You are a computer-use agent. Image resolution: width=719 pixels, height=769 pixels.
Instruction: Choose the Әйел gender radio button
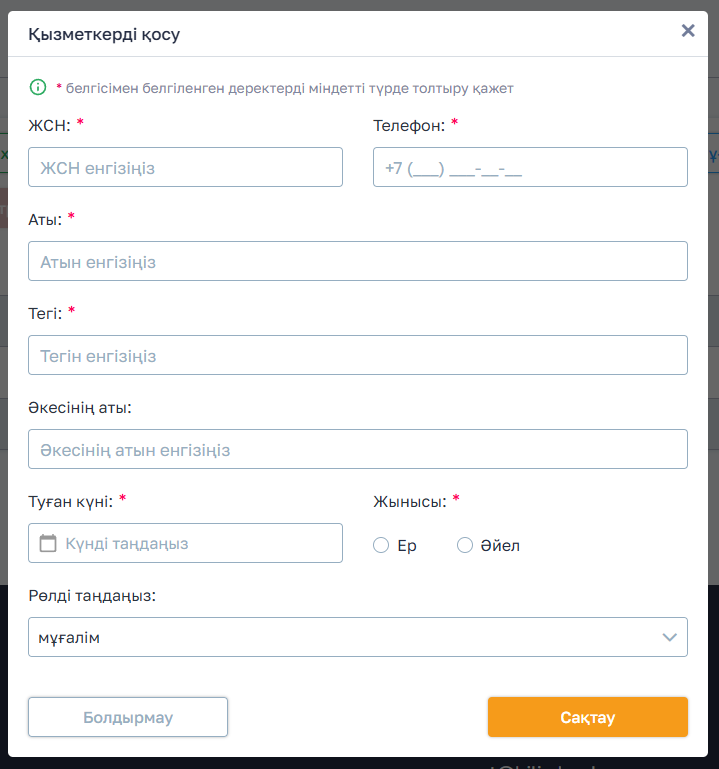pos(464,545)
